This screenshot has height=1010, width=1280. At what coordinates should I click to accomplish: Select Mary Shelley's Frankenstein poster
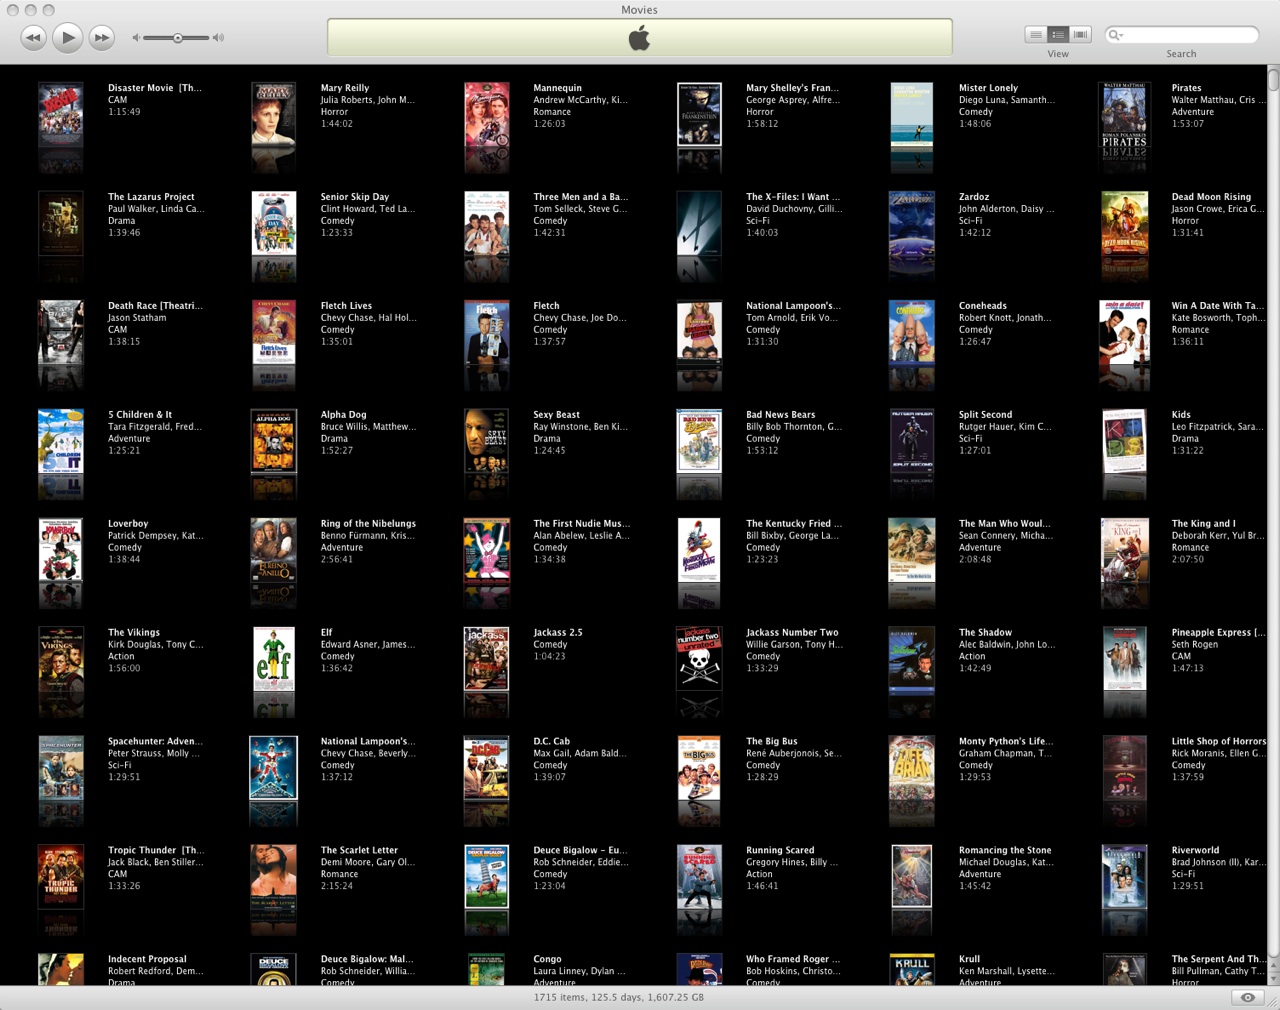(x=699, y=114)
